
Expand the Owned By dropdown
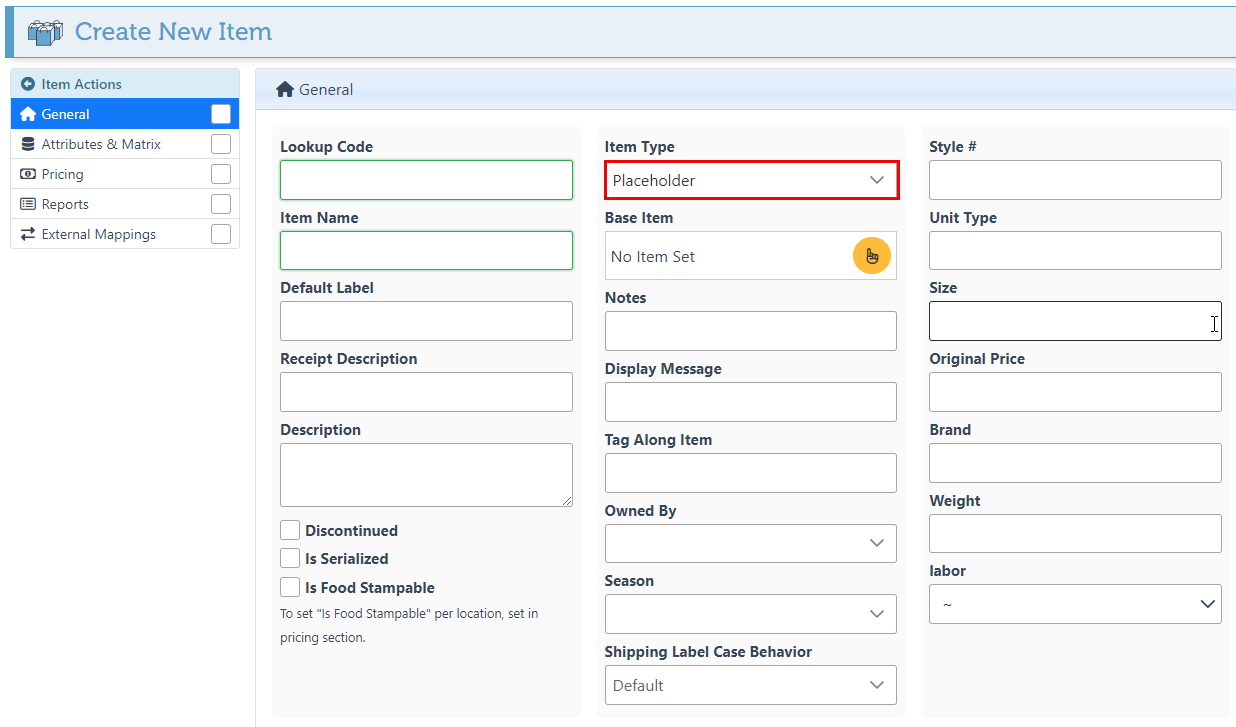(x=750, y=543)
